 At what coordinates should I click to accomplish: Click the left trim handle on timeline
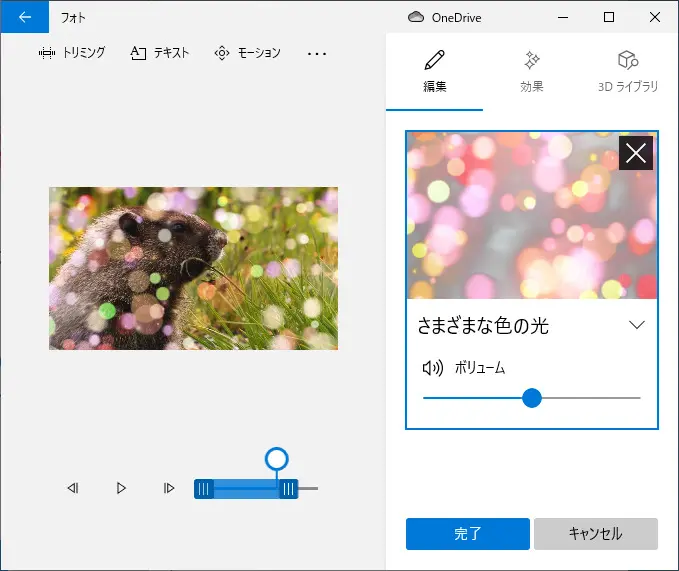204,489
